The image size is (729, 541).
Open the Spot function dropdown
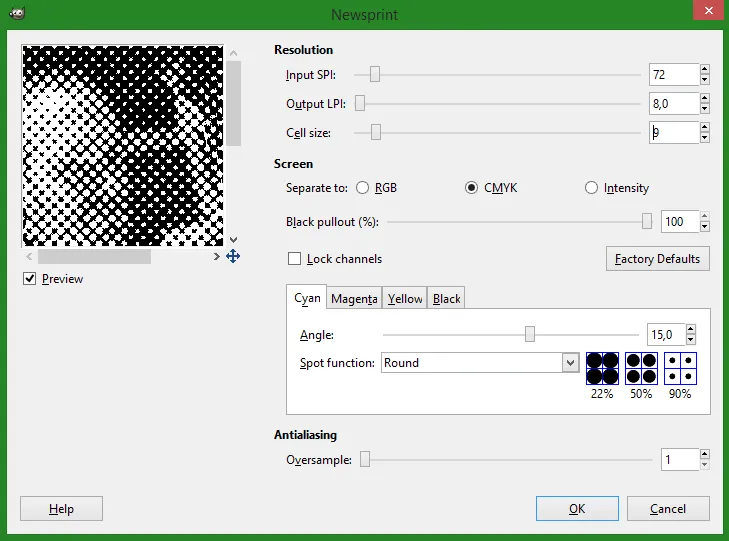click(x=570, y=363)
